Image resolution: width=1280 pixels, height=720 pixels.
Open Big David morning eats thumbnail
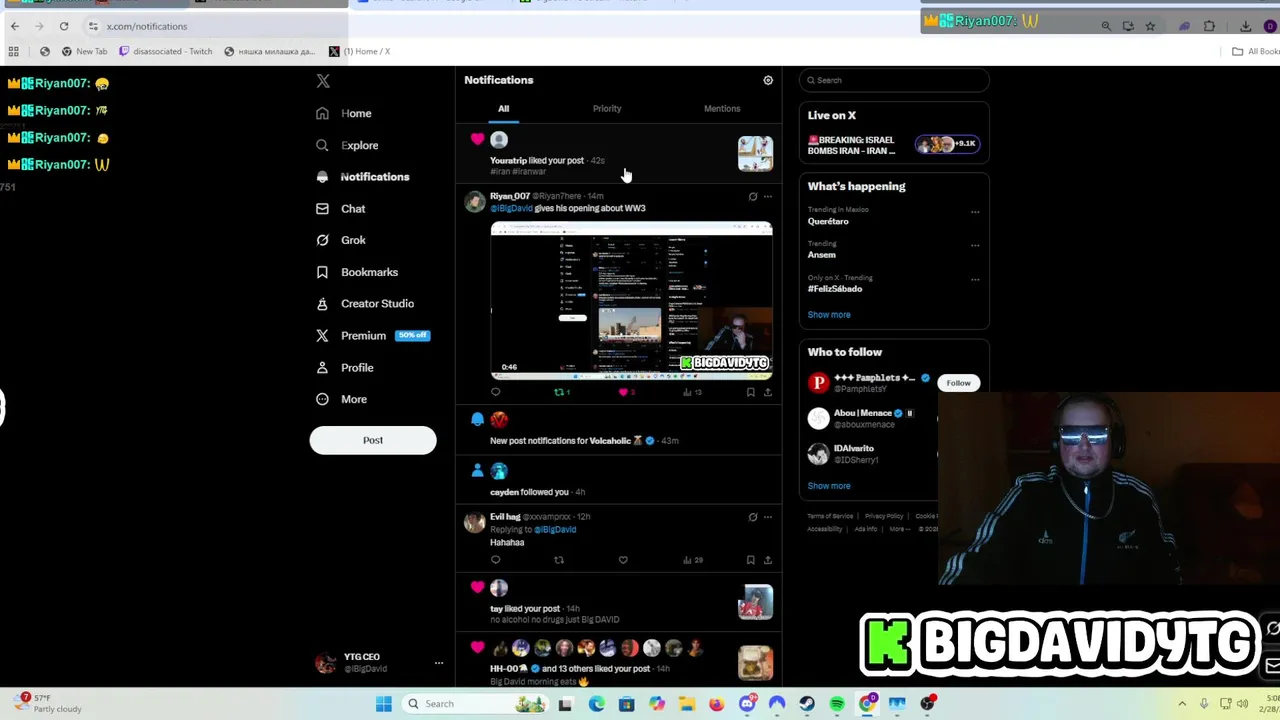755,662
